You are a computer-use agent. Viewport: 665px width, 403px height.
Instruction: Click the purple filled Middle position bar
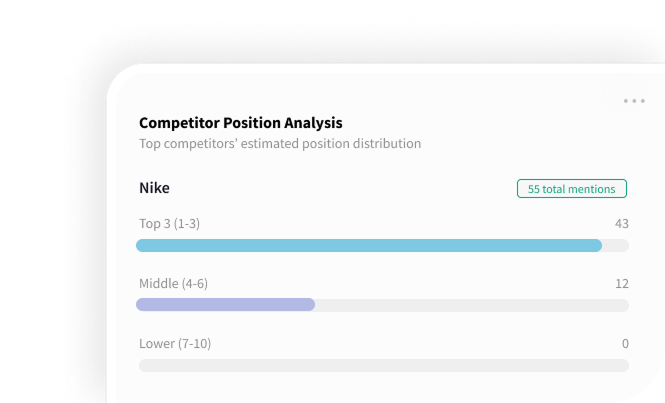[x=225, y=305]
